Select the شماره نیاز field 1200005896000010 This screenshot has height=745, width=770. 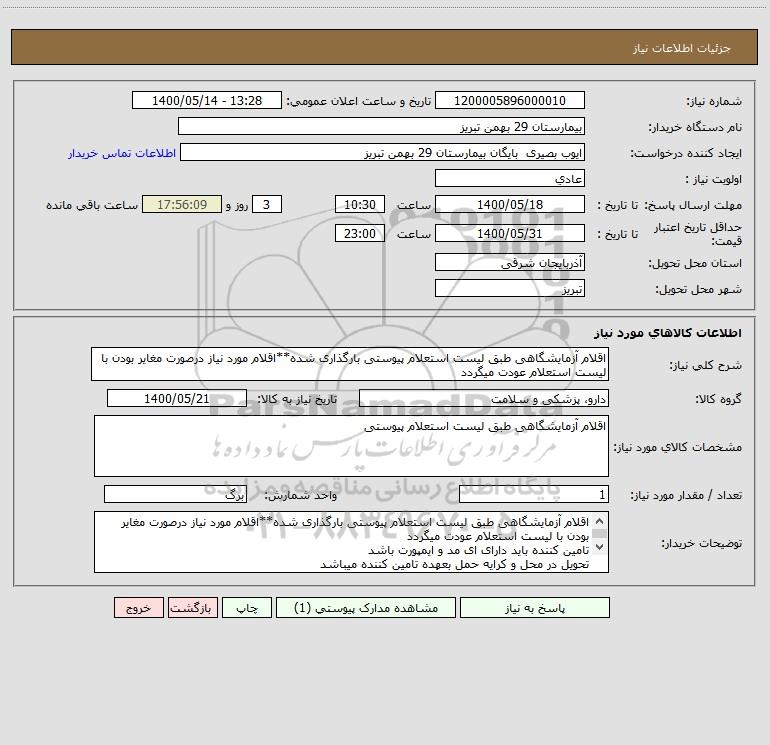[510, 100]
